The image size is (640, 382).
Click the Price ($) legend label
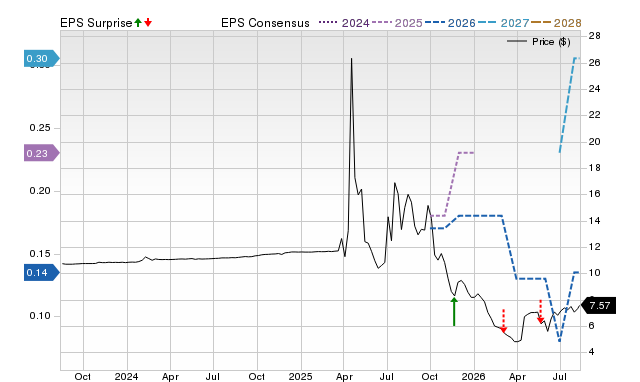[551, 42]
